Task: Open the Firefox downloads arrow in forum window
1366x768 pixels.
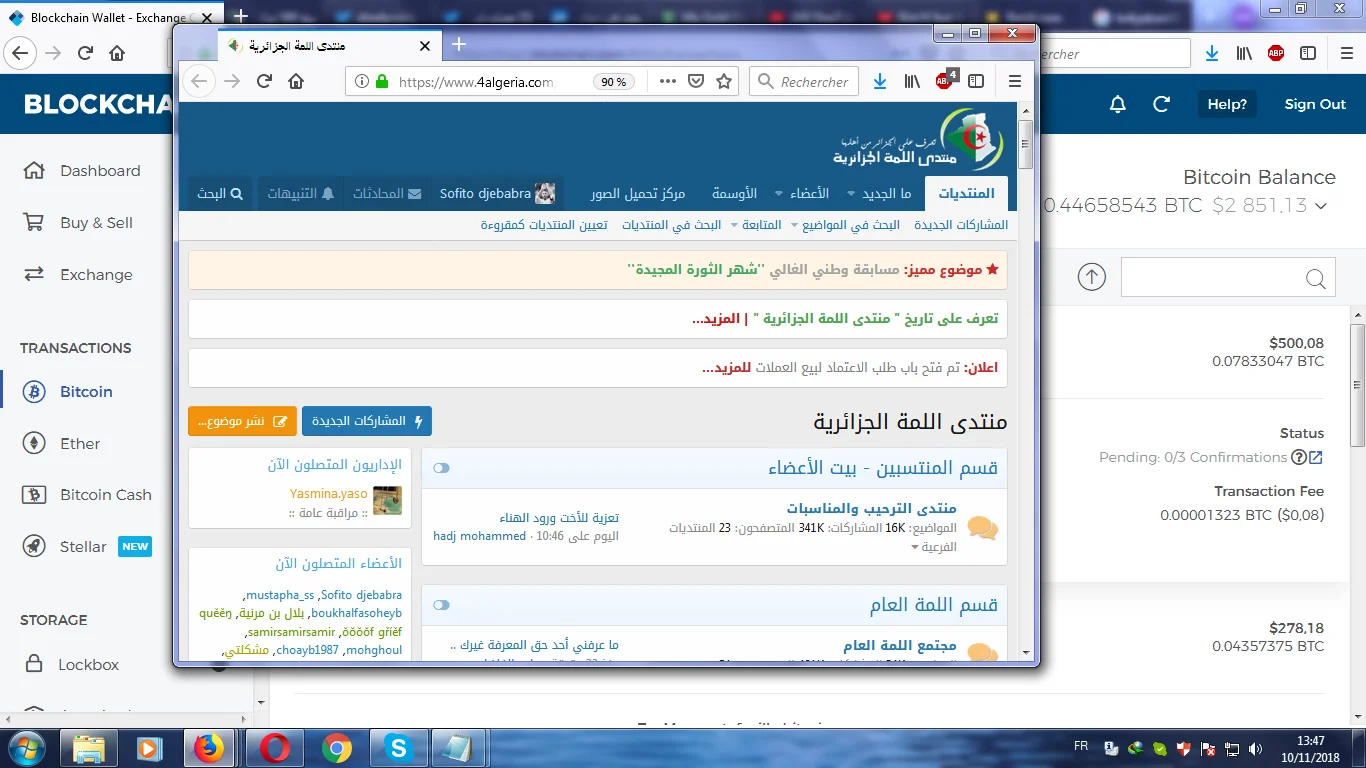Action: [880, 82]
